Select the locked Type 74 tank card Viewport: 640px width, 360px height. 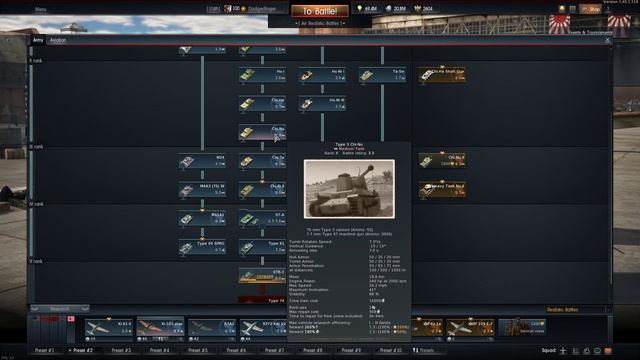262,300
